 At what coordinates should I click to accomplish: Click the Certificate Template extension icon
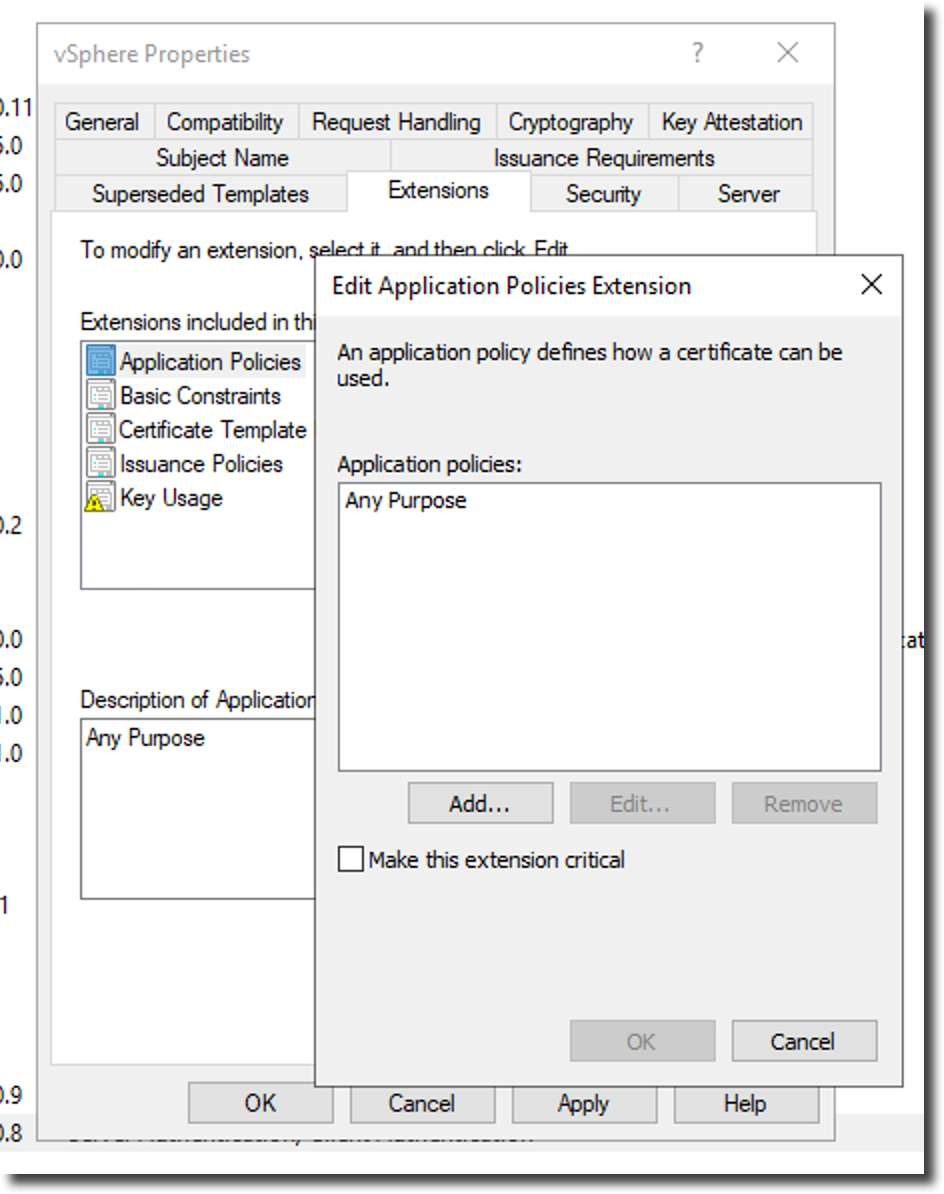100,429
